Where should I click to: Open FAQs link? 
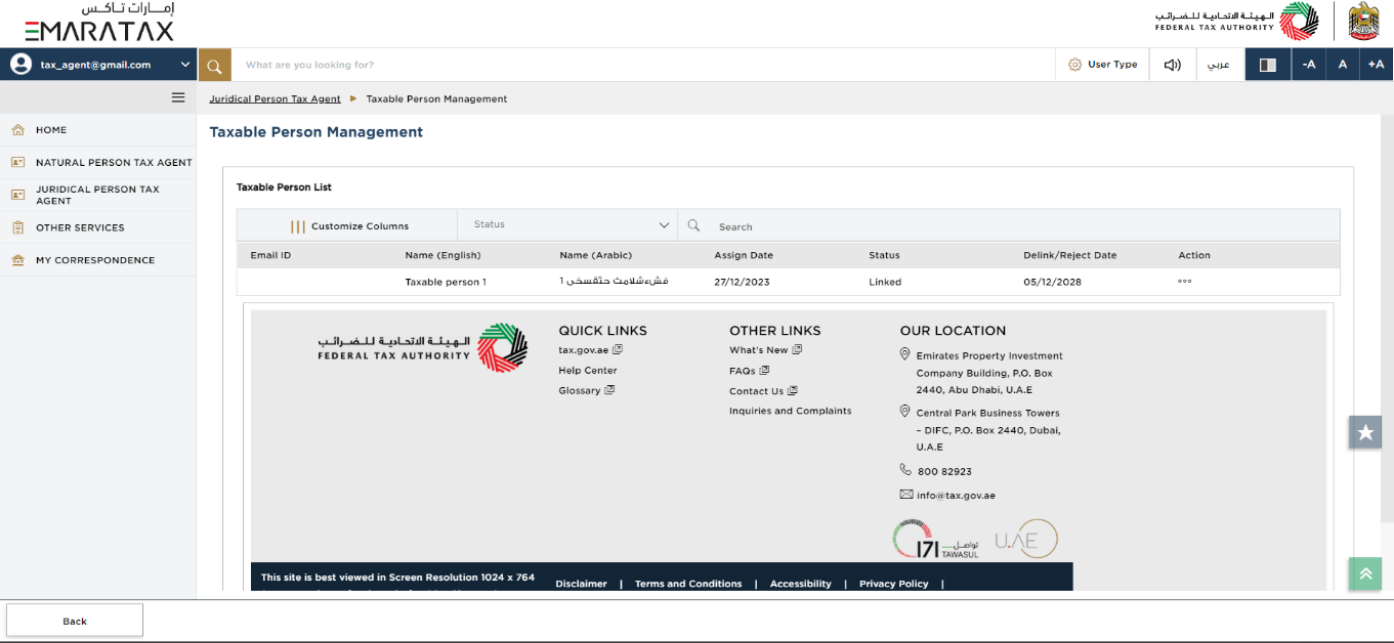point(749,371)
